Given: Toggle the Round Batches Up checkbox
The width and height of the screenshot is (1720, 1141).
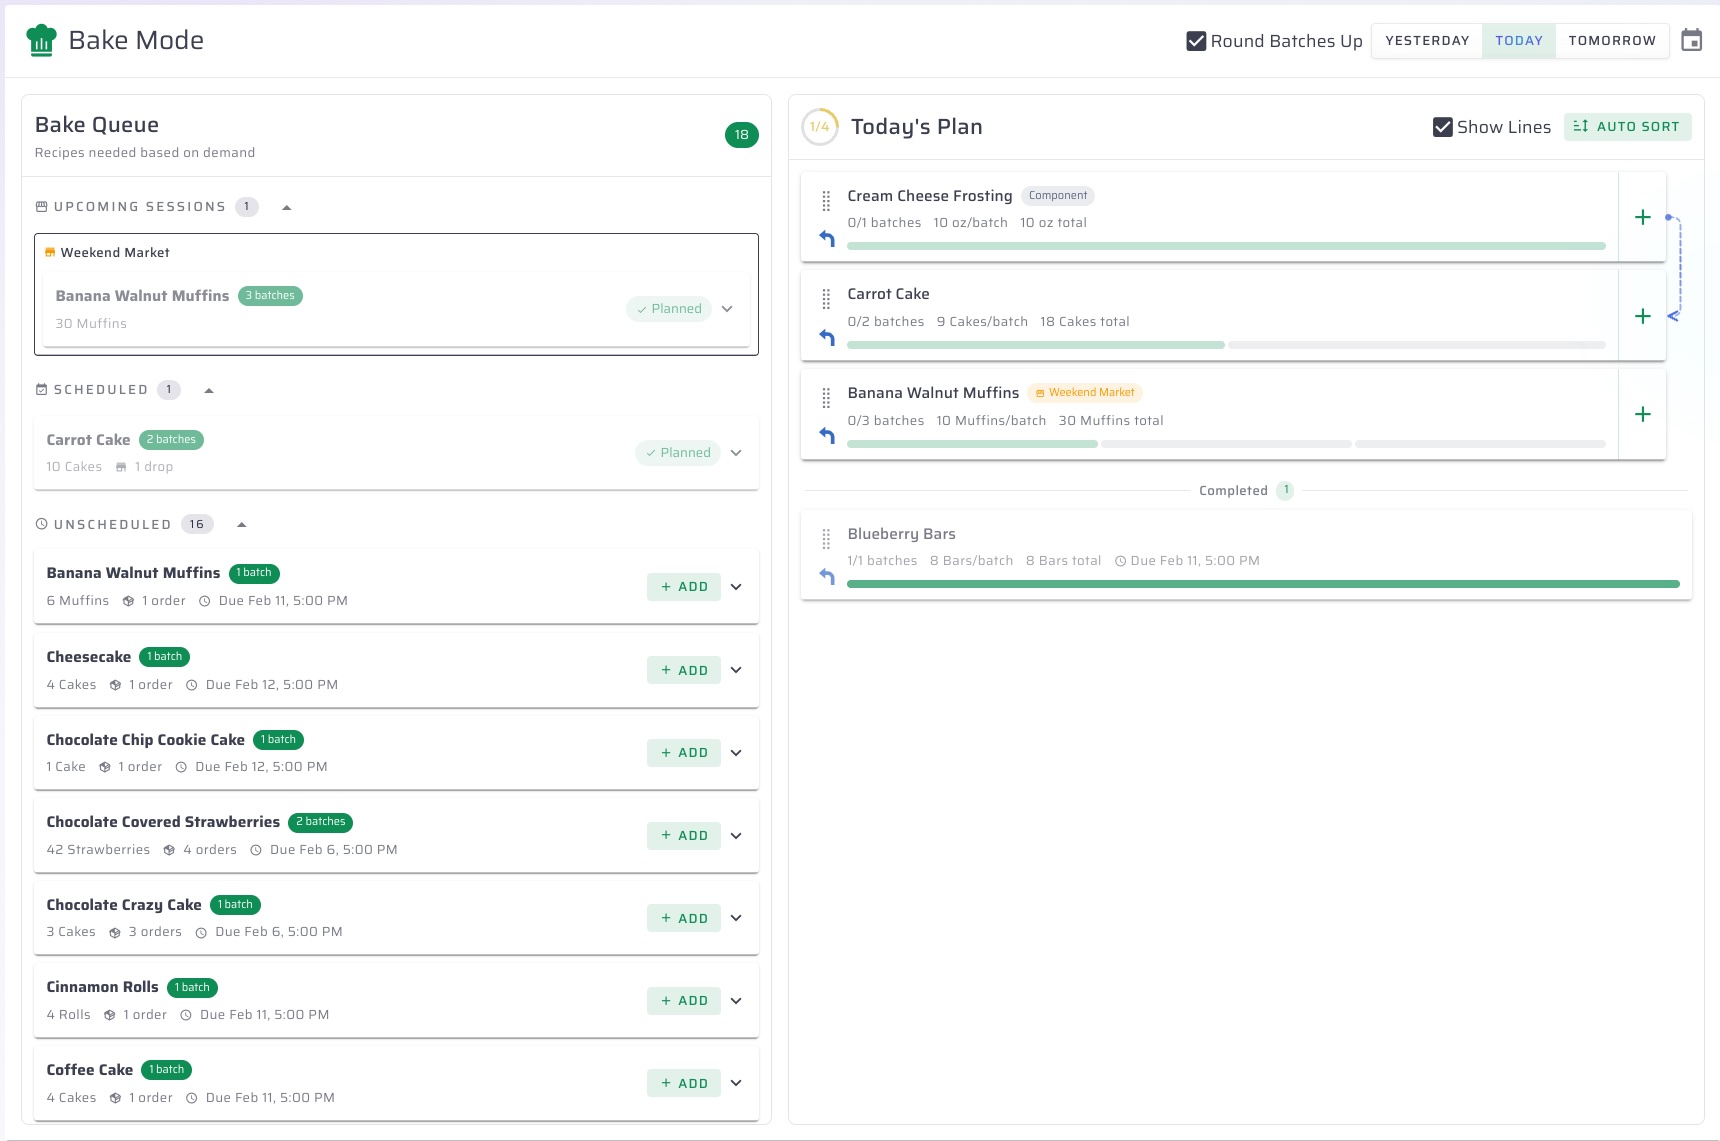Looking at the screenshot, I should [1196, 41].
